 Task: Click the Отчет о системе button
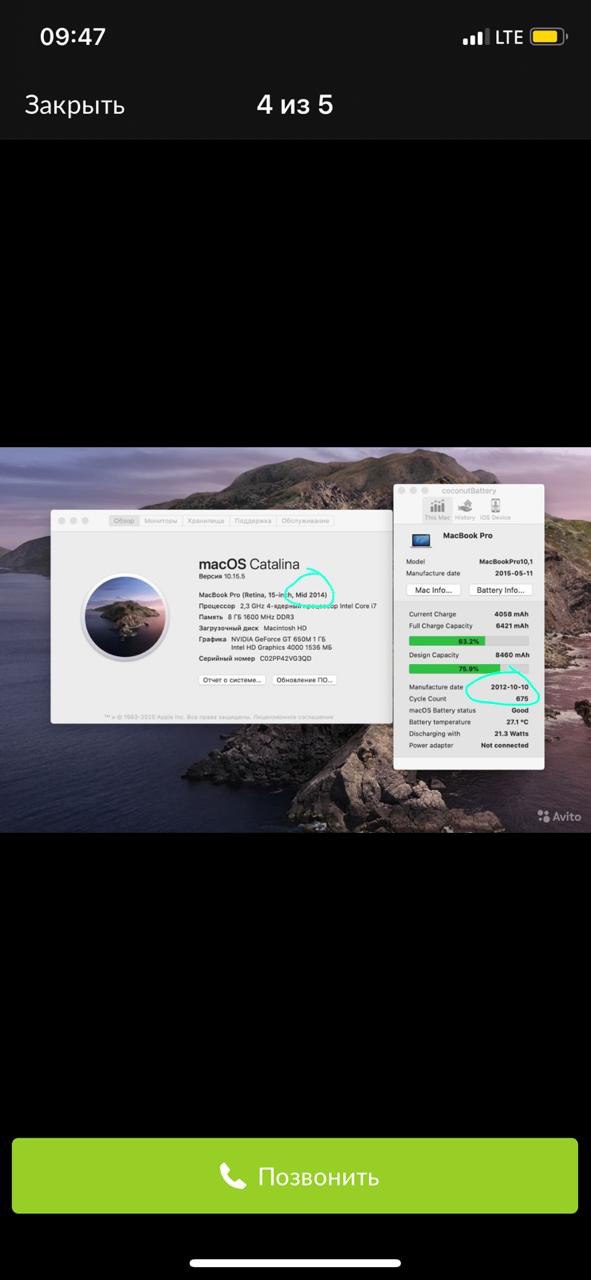point(232,680)
